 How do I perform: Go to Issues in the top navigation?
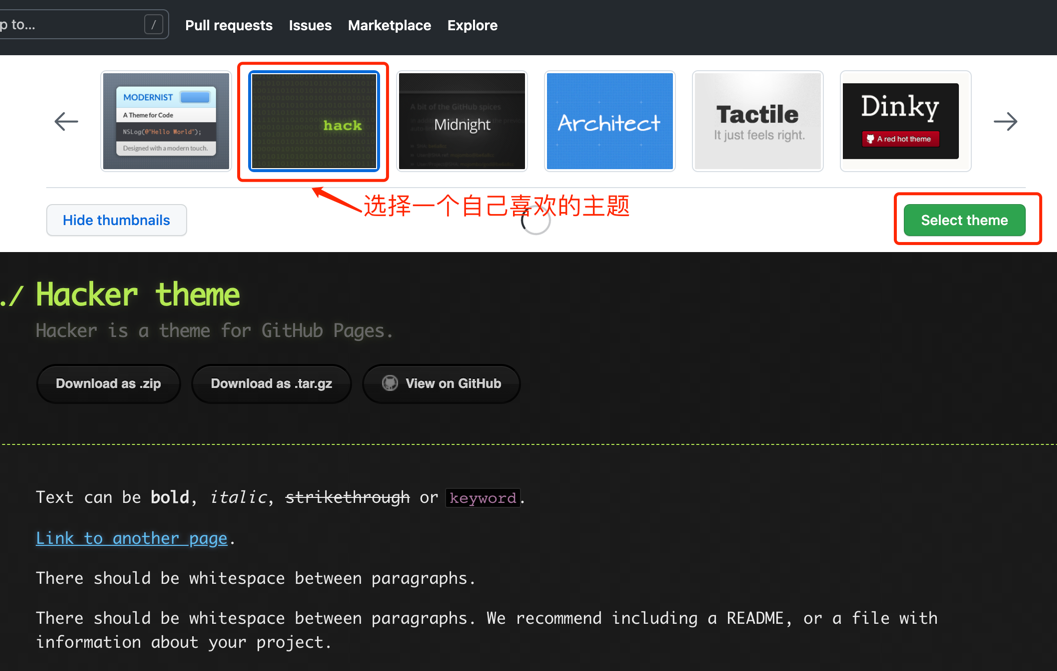310,25
